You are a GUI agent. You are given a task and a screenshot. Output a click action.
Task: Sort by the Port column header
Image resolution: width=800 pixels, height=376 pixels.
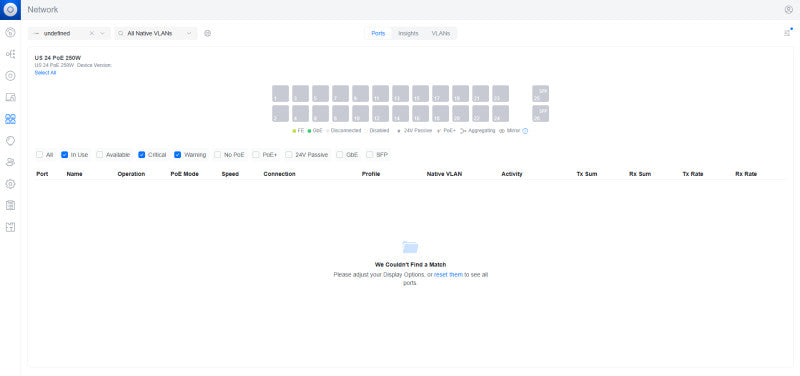point(42,174)
